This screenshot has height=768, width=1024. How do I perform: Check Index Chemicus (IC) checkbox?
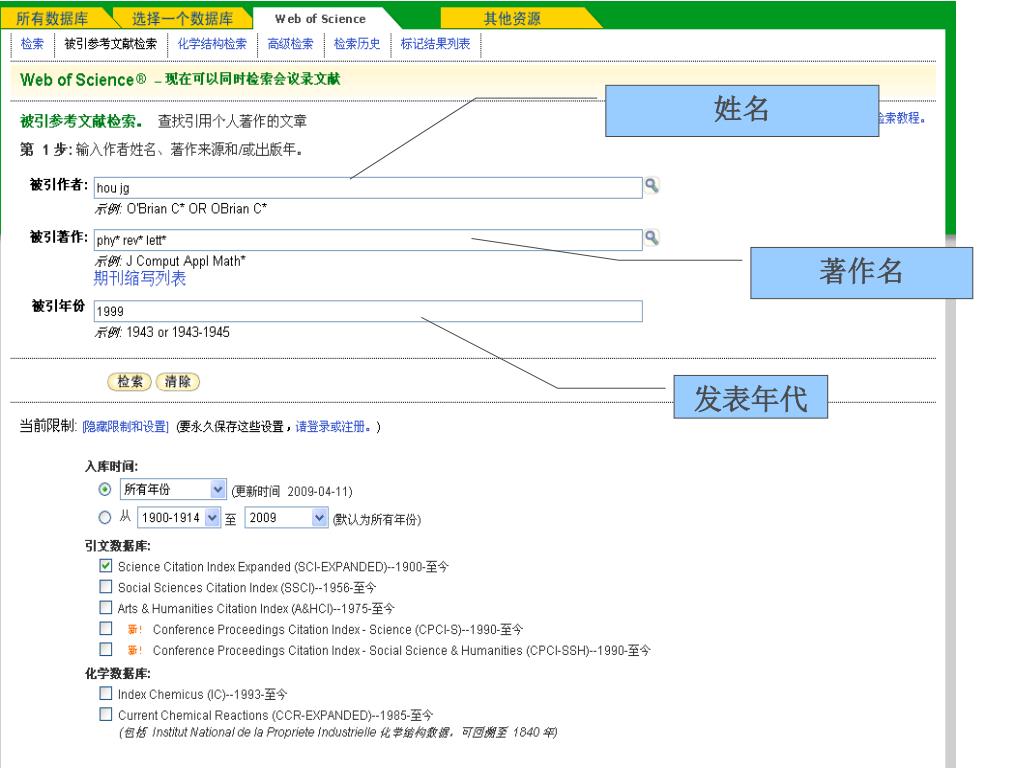[105, 693]
